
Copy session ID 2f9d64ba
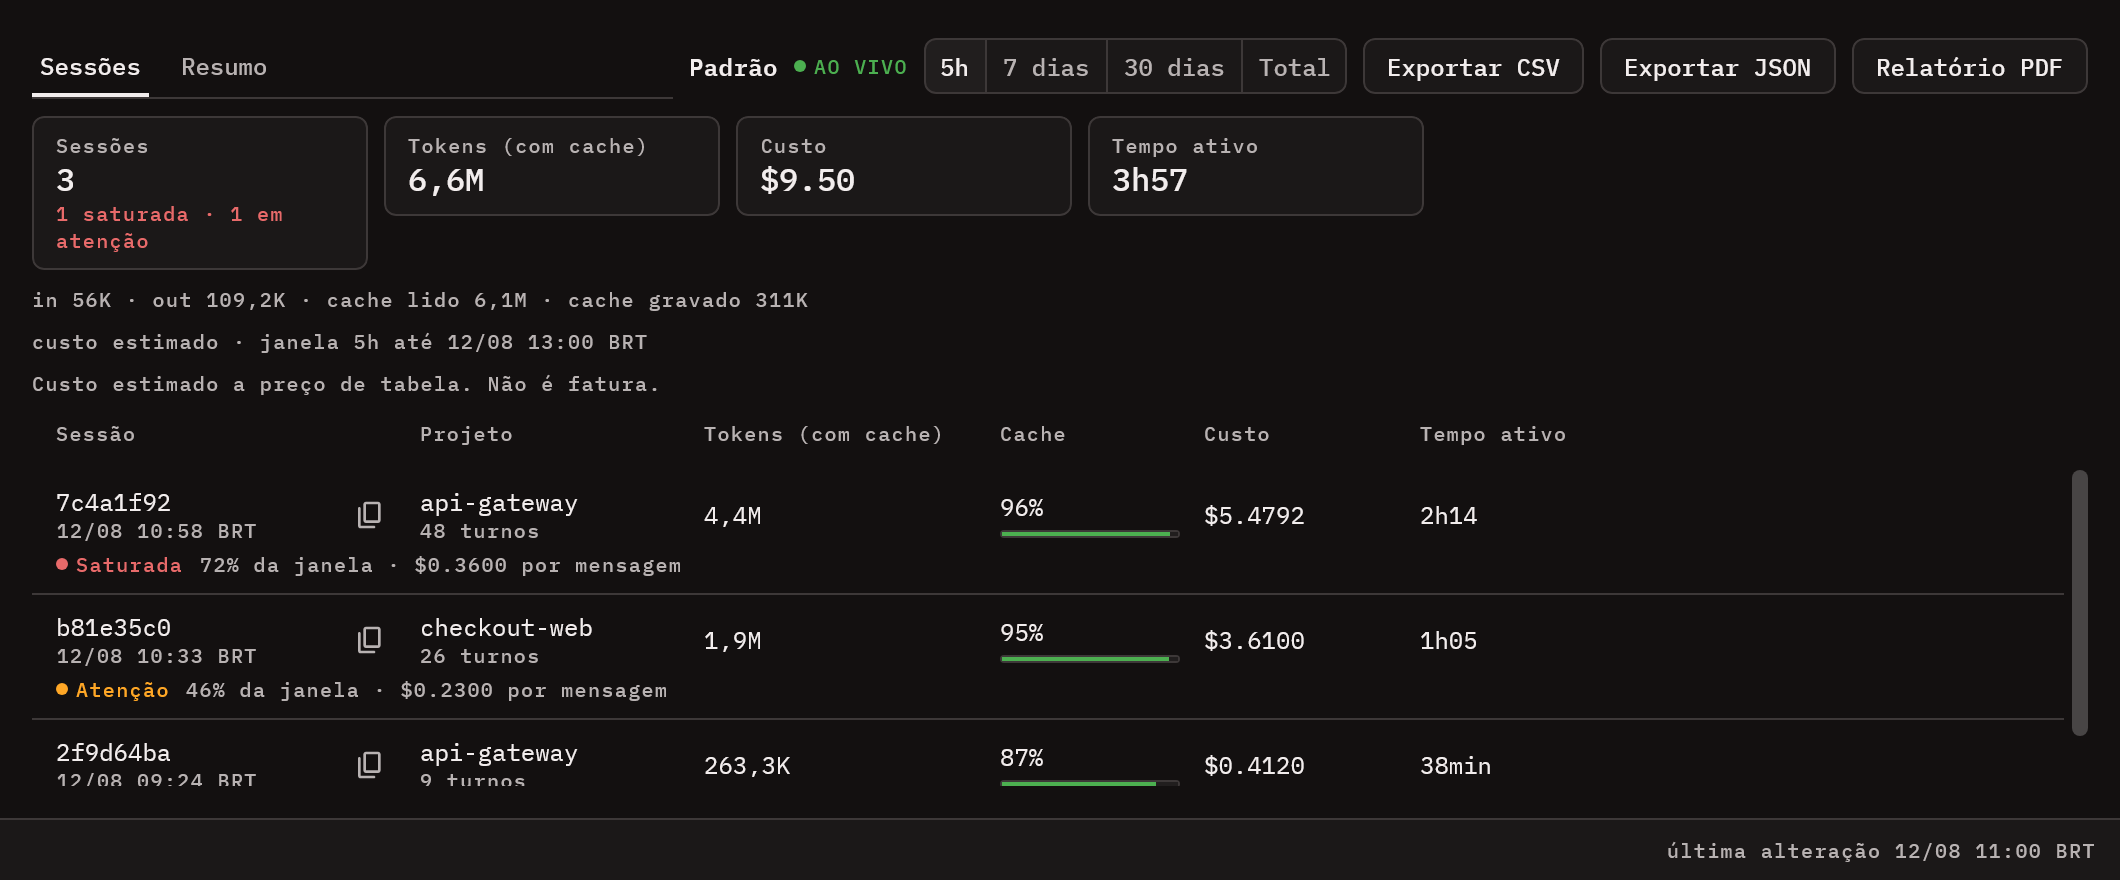click(x=369, y=765)
